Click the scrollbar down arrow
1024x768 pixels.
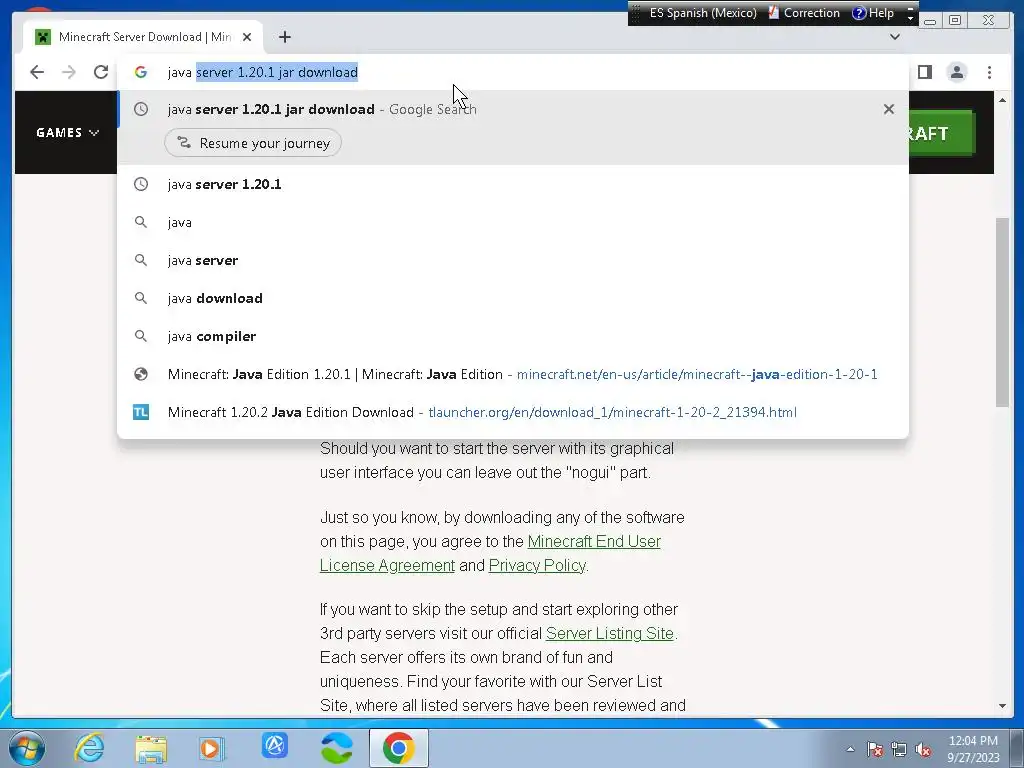click(1002, 706)
